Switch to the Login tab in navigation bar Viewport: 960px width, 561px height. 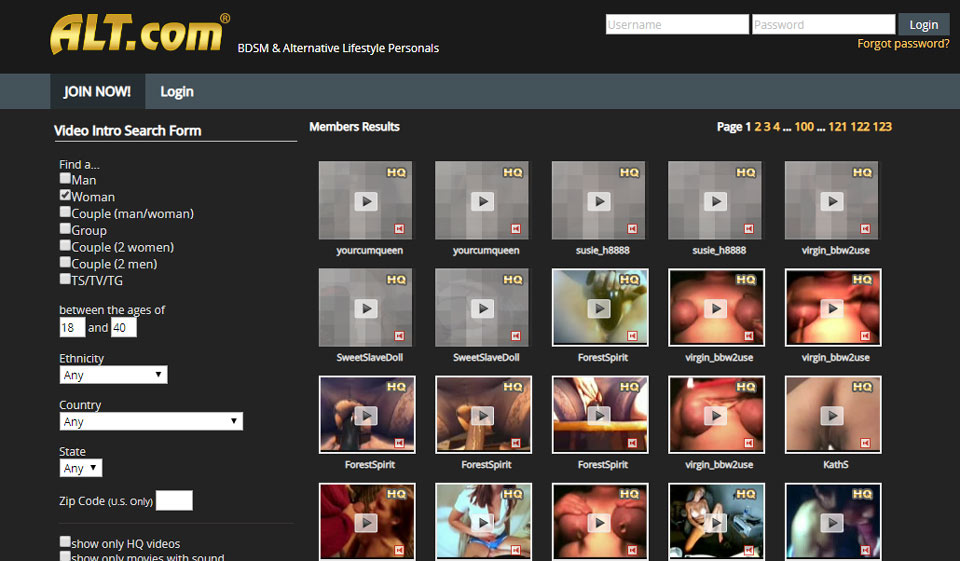point(177,92)
